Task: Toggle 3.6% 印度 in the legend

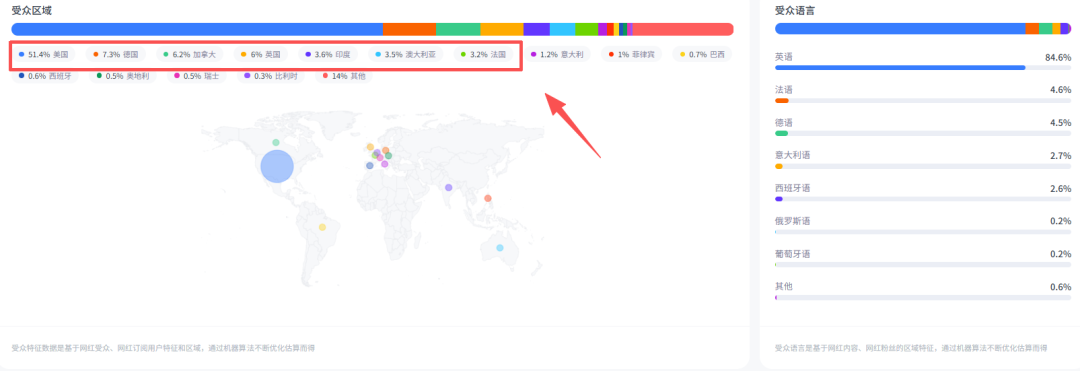Action: point(329,54)
